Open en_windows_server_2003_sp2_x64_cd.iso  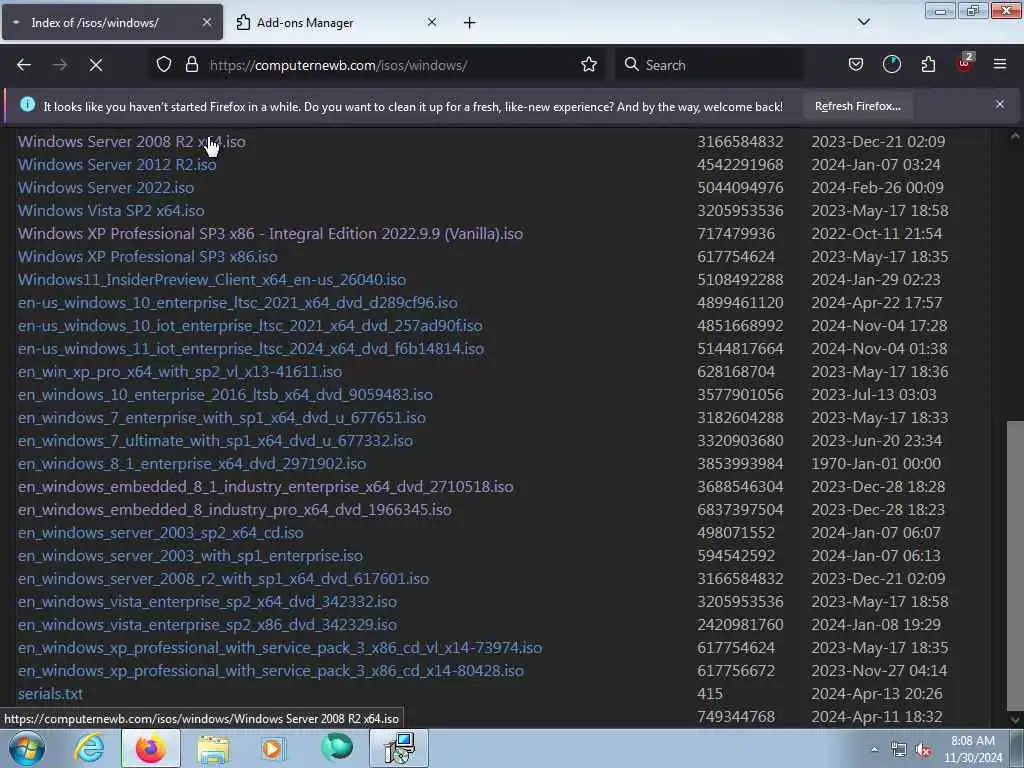point(161,532)
